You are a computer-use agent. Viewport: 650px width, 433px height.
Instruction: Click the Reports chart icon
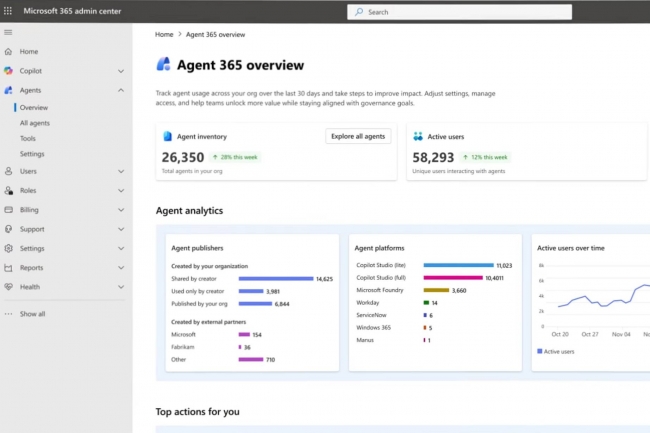point(8,268)
